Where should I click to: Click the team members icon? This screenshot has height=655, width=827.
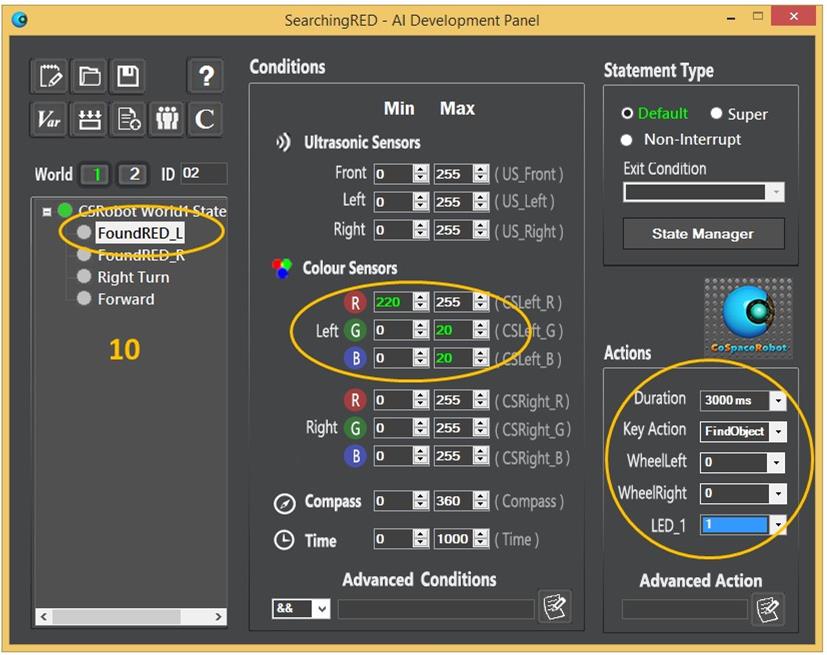coord(166,119)
